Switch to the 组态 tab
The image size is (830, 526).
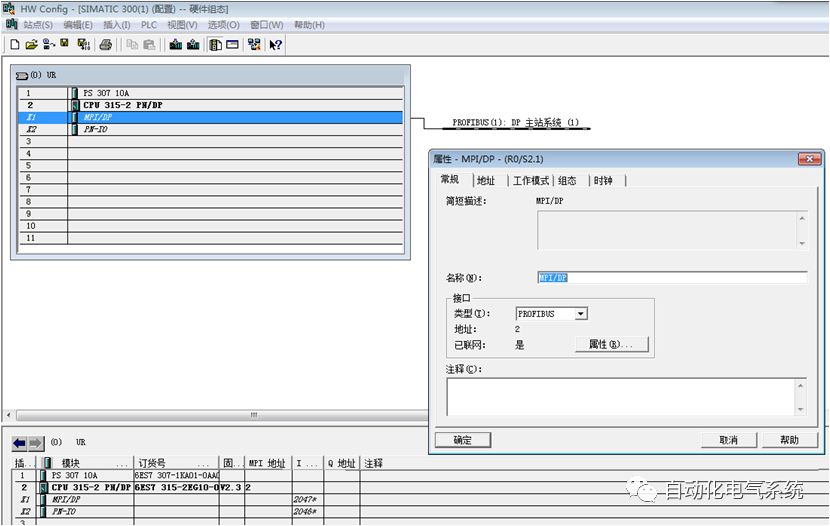[567, 180]
